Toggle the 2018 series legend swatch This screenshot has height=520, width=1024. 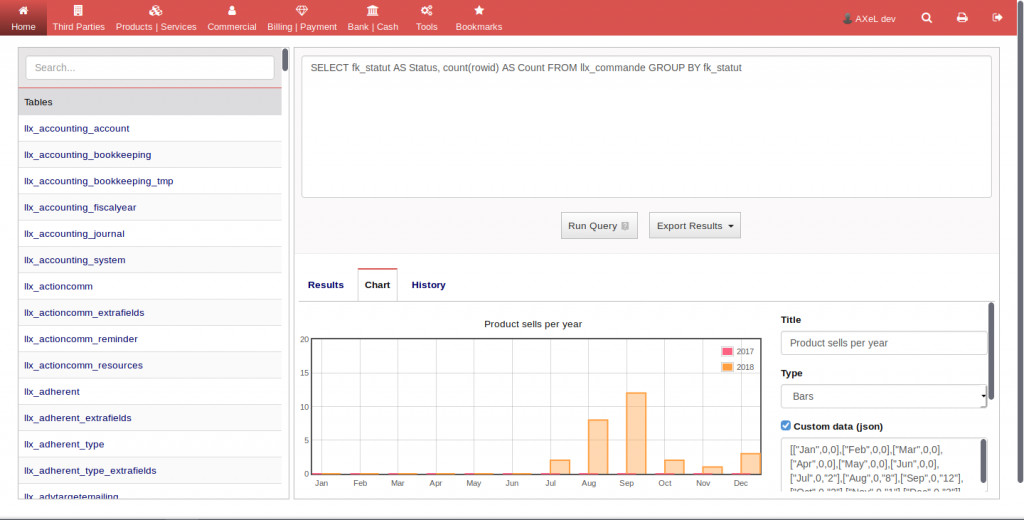pos(727,367)
